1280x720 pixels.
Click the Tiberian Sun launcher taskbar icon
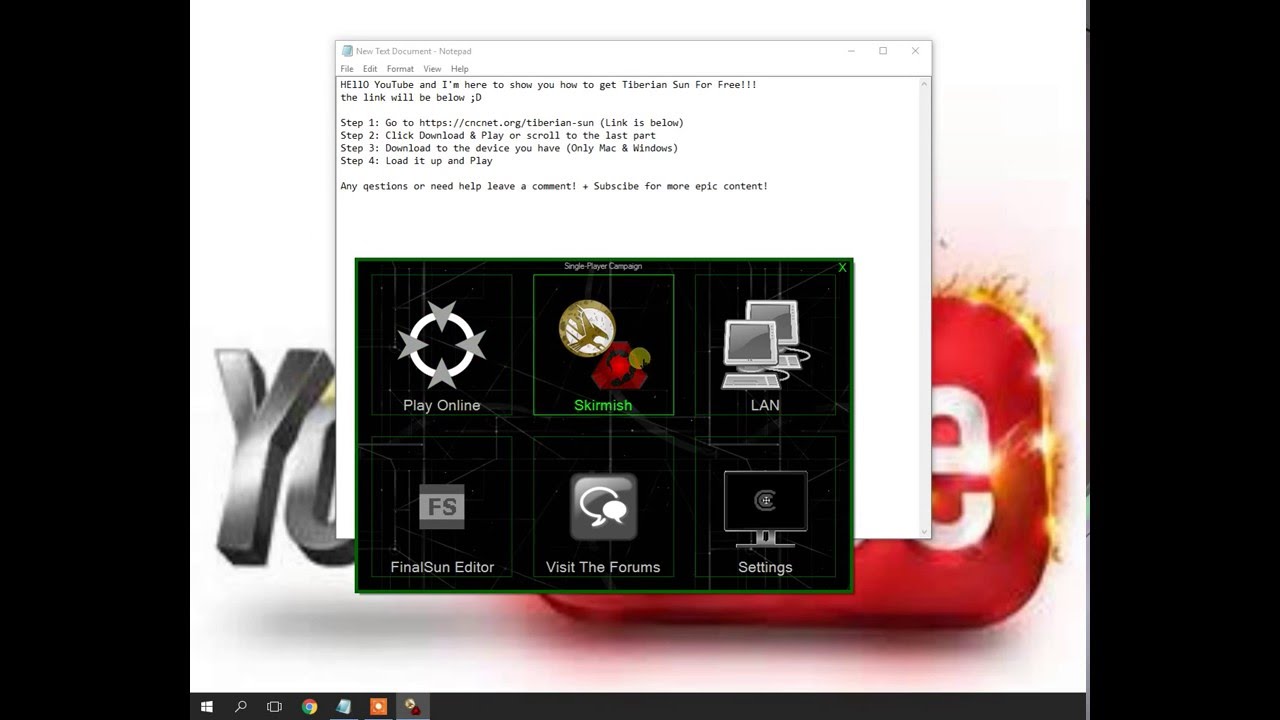coord(412,706)
